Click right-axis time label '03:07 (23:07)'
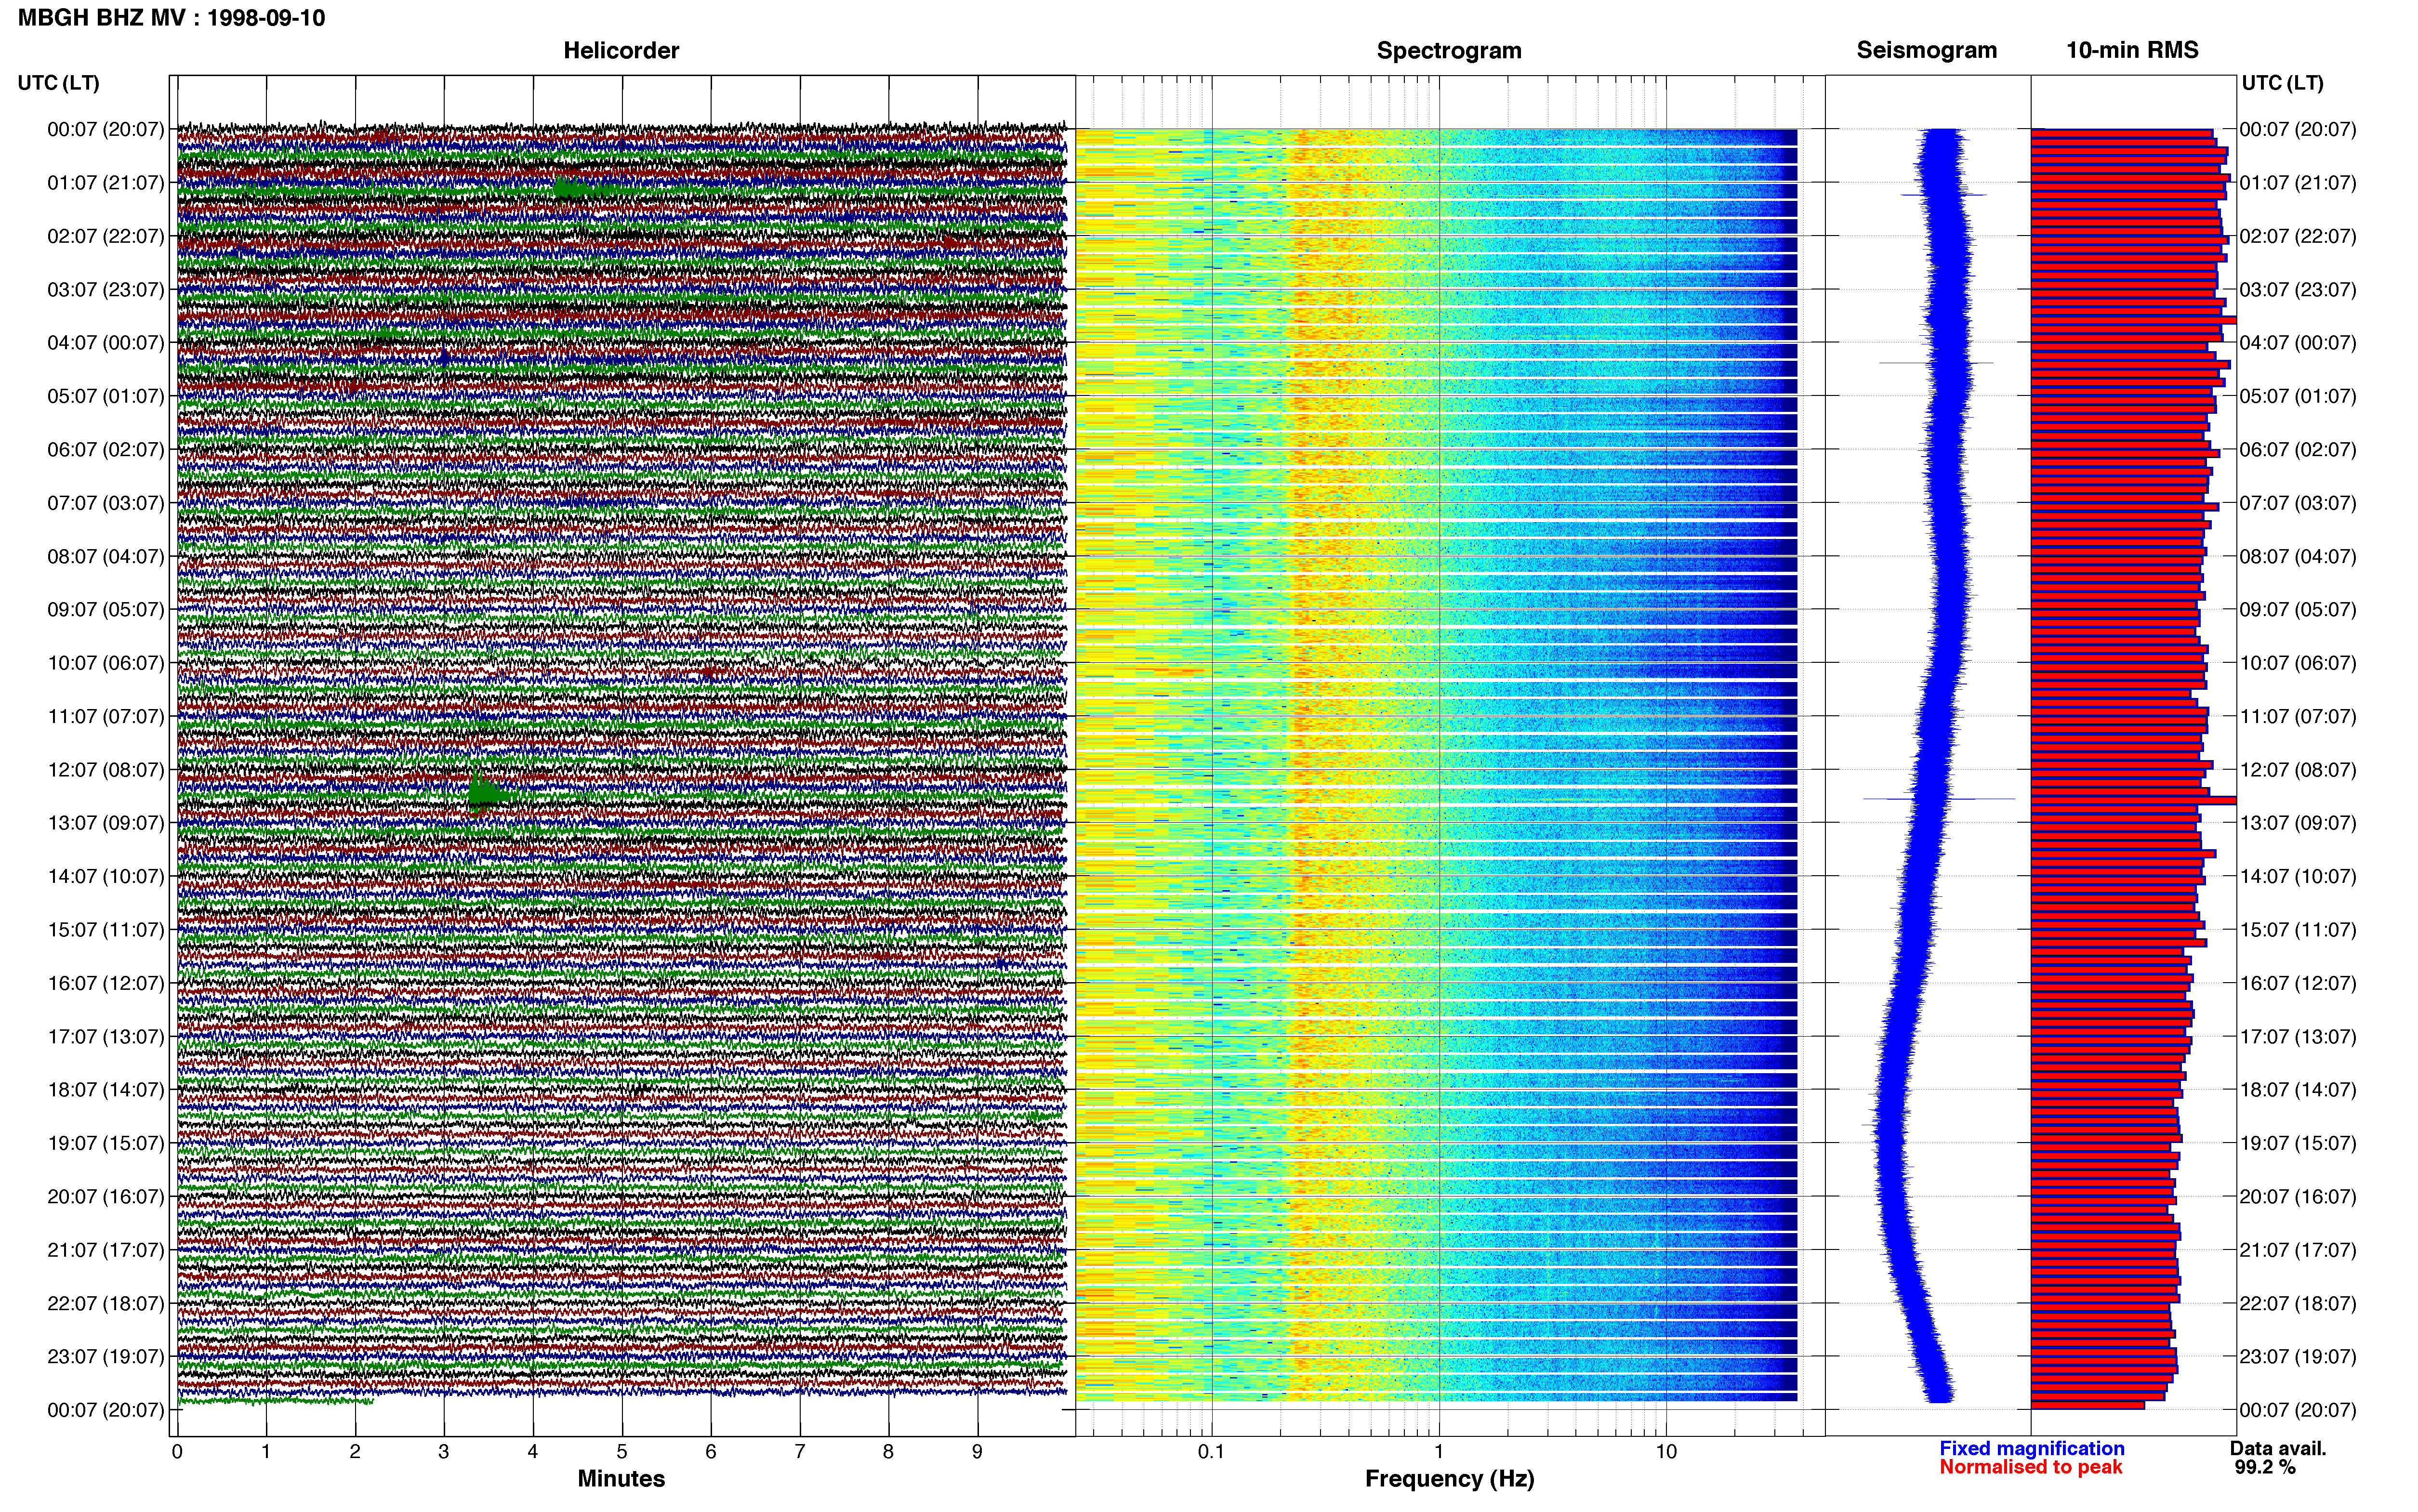 pos(2298,290)
